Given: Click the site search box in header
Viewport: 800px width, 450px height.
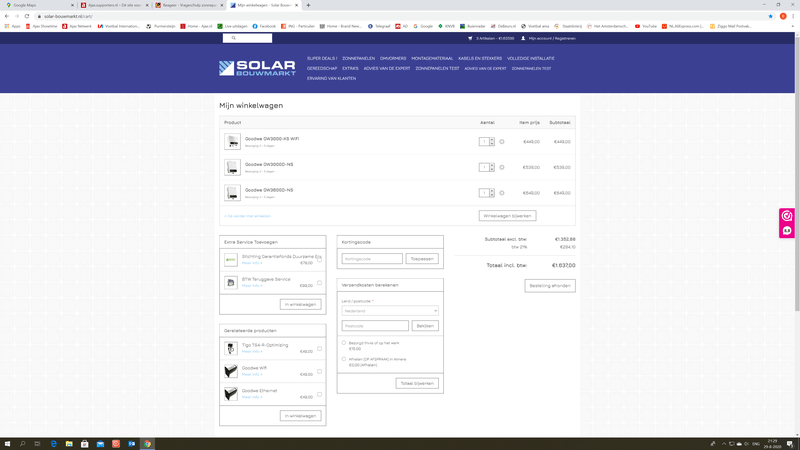Looking at the screenshot, I should tap(247, 38).
